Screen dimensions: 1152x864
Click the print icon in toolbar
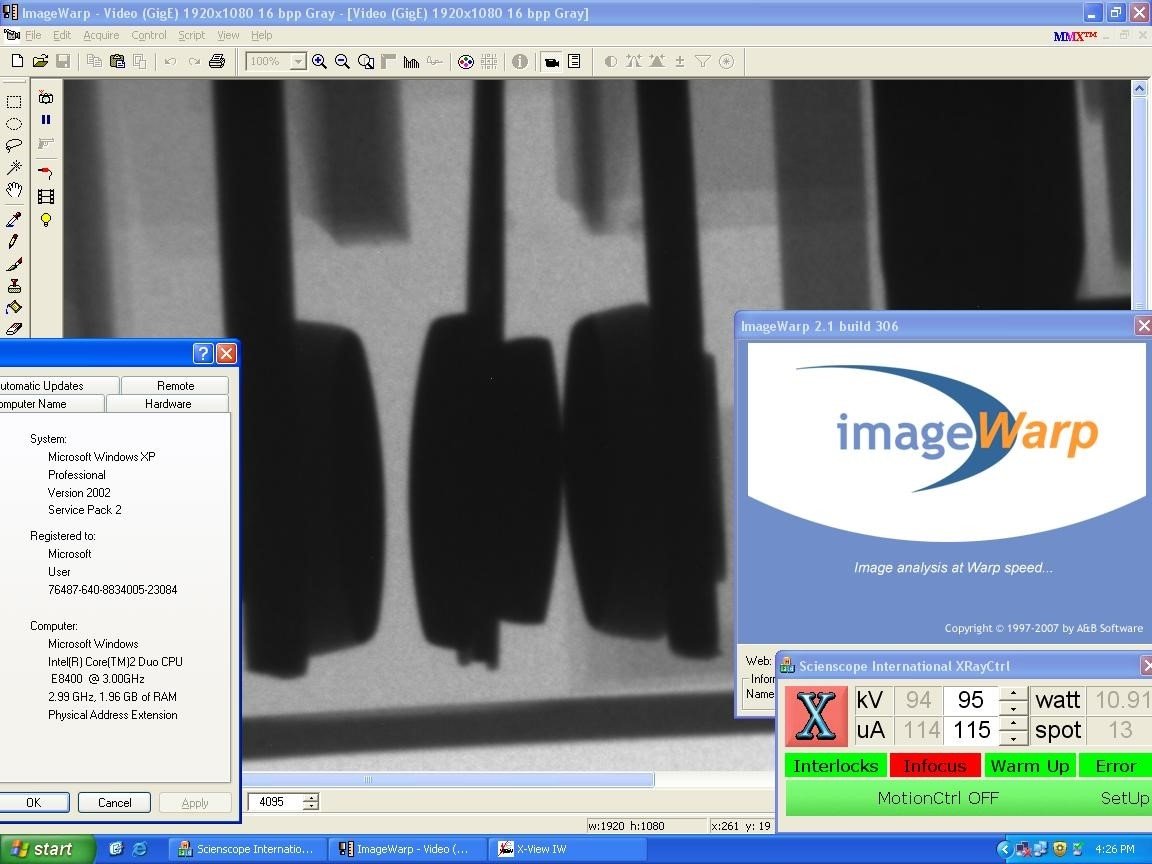pos(217,62)
